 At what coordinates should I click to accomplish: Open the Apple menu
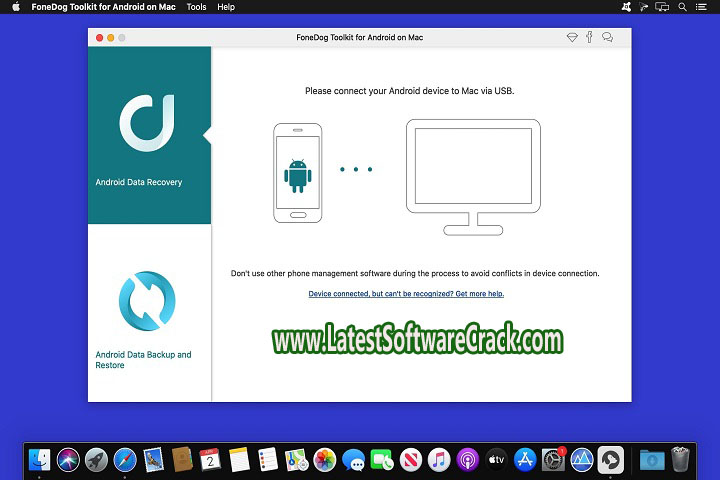click(x=16, y=7)
